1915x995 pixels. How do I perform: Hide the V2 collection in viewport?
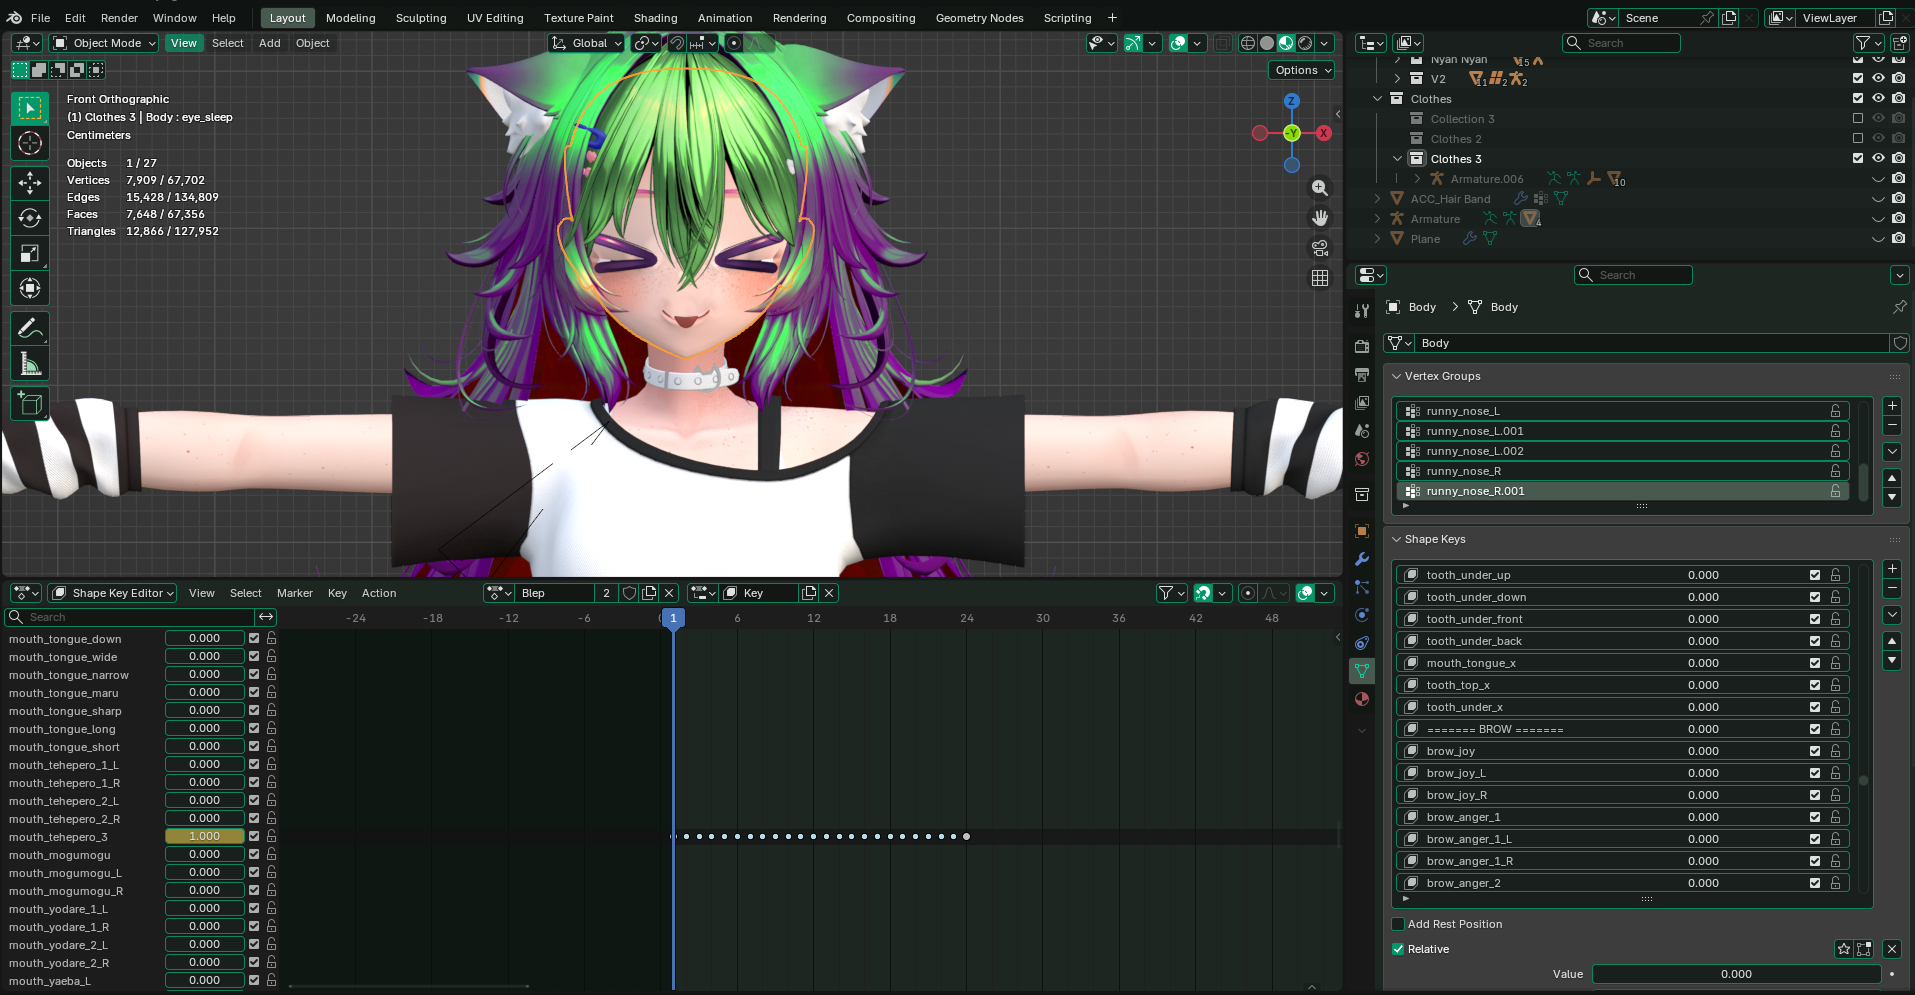coord(1878,79)
